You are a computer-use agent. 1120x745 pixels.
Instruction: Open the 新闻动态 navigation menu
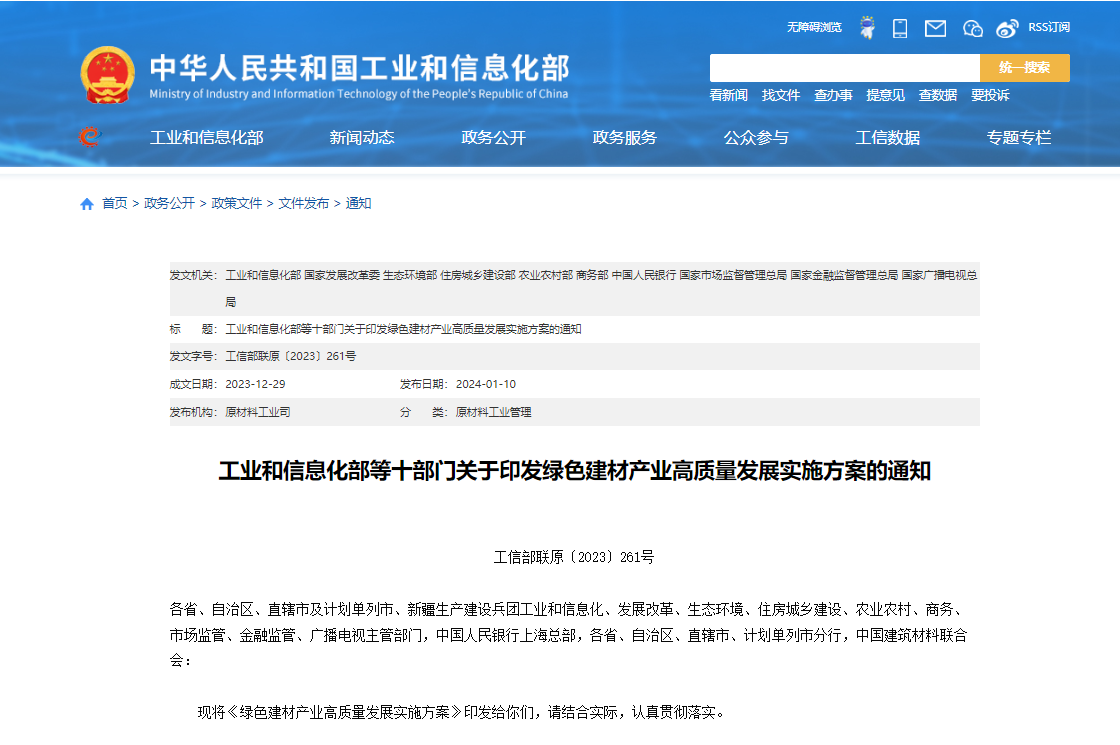(x=360, y=138)
